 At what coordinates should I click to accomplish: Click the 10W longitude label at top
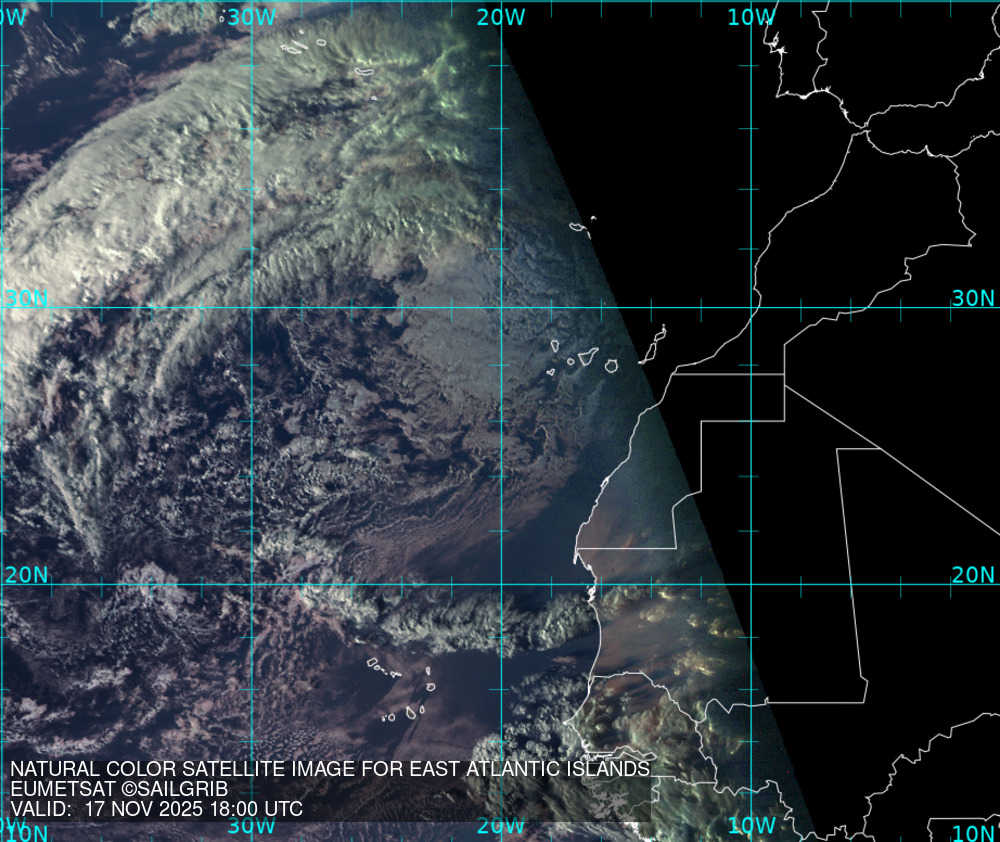[x=751, y=17]
